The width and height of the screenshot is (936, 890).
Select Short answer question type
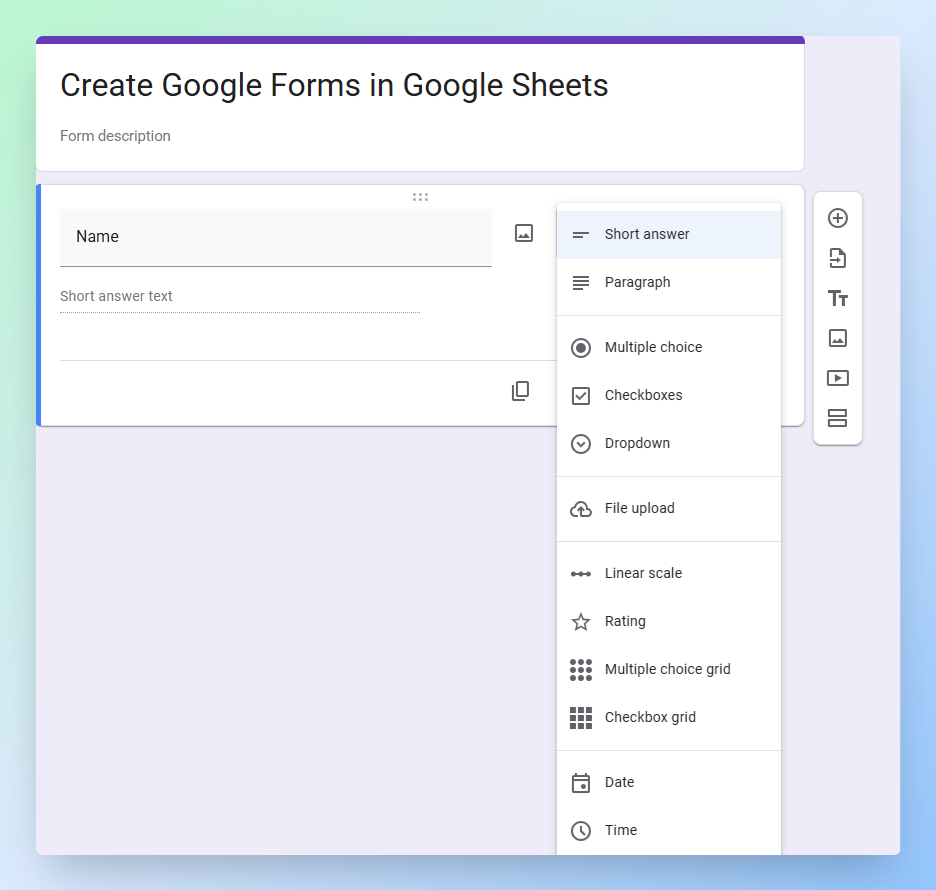pos(669,235)
